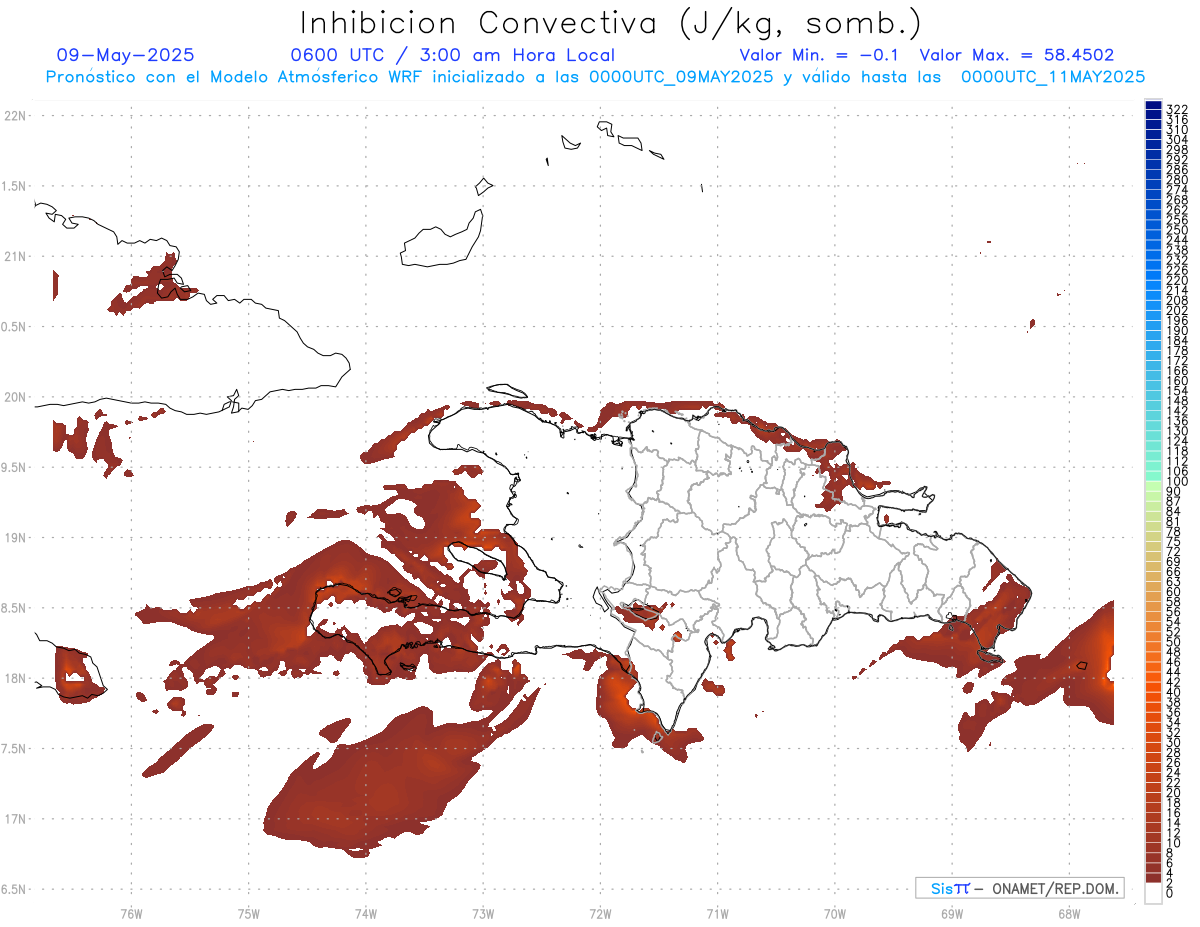Click the '70W' longitude label

pos(834,913)
